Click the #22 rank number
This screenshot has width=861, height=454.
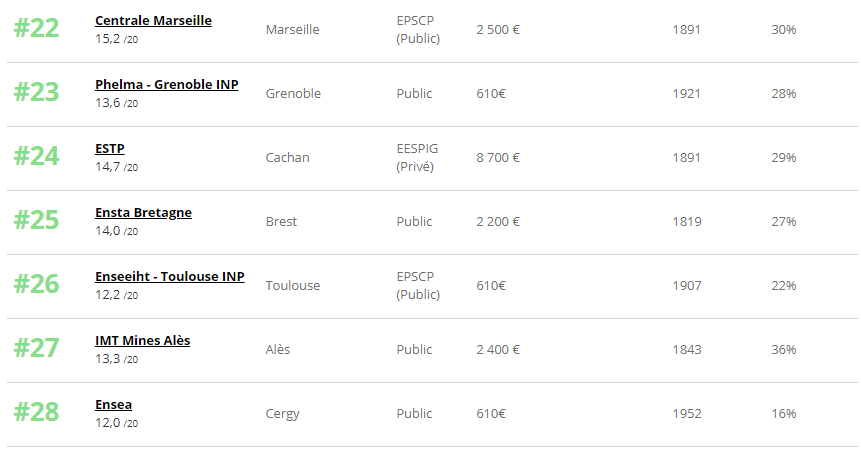36,28
